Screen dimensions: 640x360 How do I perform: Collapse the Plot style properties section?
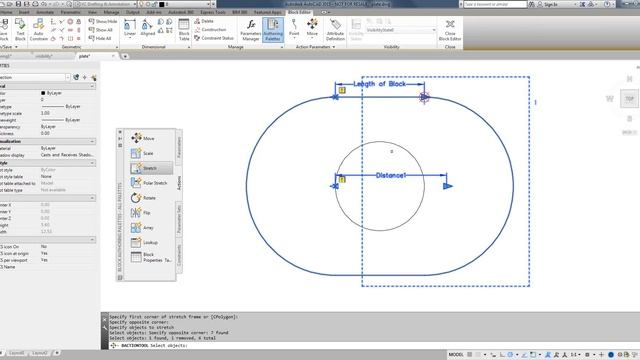(x=92, y=163)
